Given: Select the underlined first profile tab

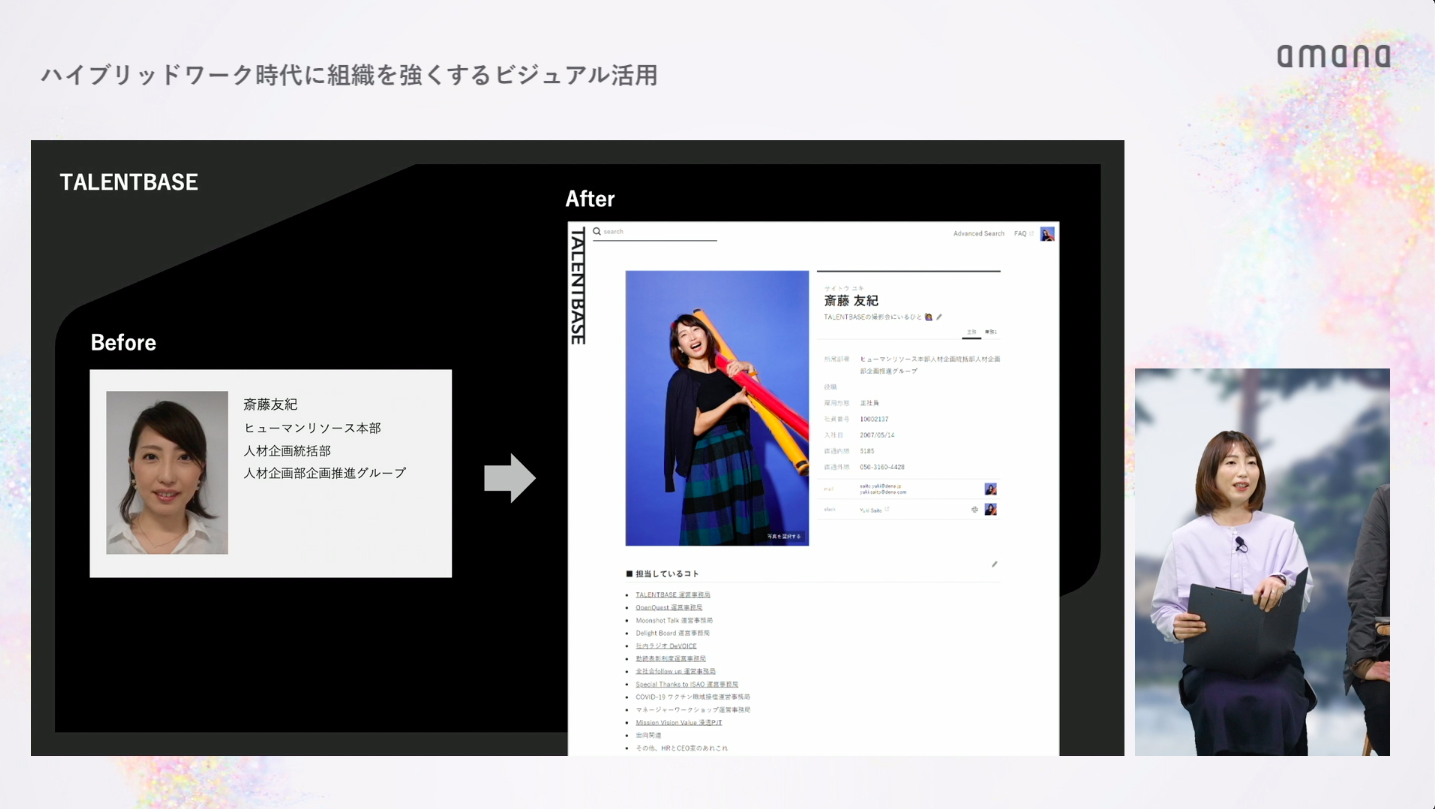Looking at the screenshot, I should click(x=971, y=332).
